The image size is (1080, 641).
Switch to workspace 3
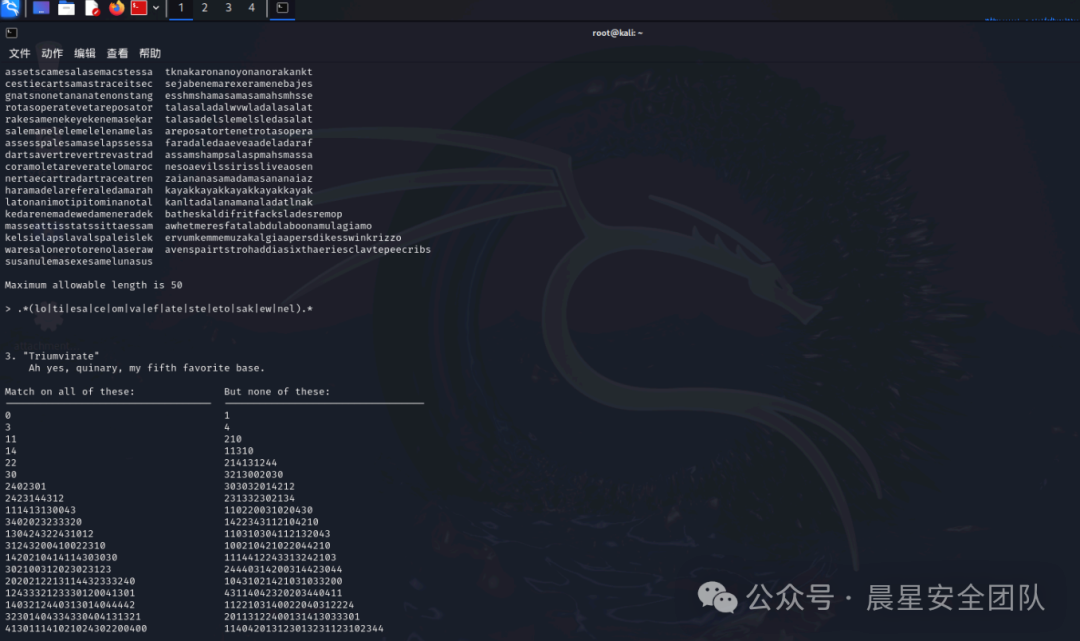[228, 8]
